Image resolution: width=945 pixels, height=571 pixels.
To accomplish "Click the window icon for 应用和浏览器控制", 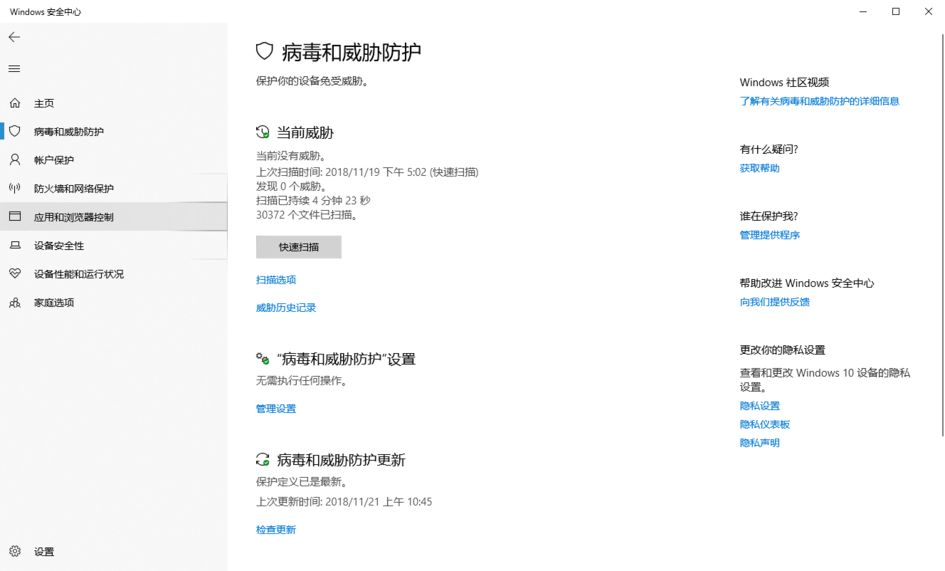I will coord(15,216).
